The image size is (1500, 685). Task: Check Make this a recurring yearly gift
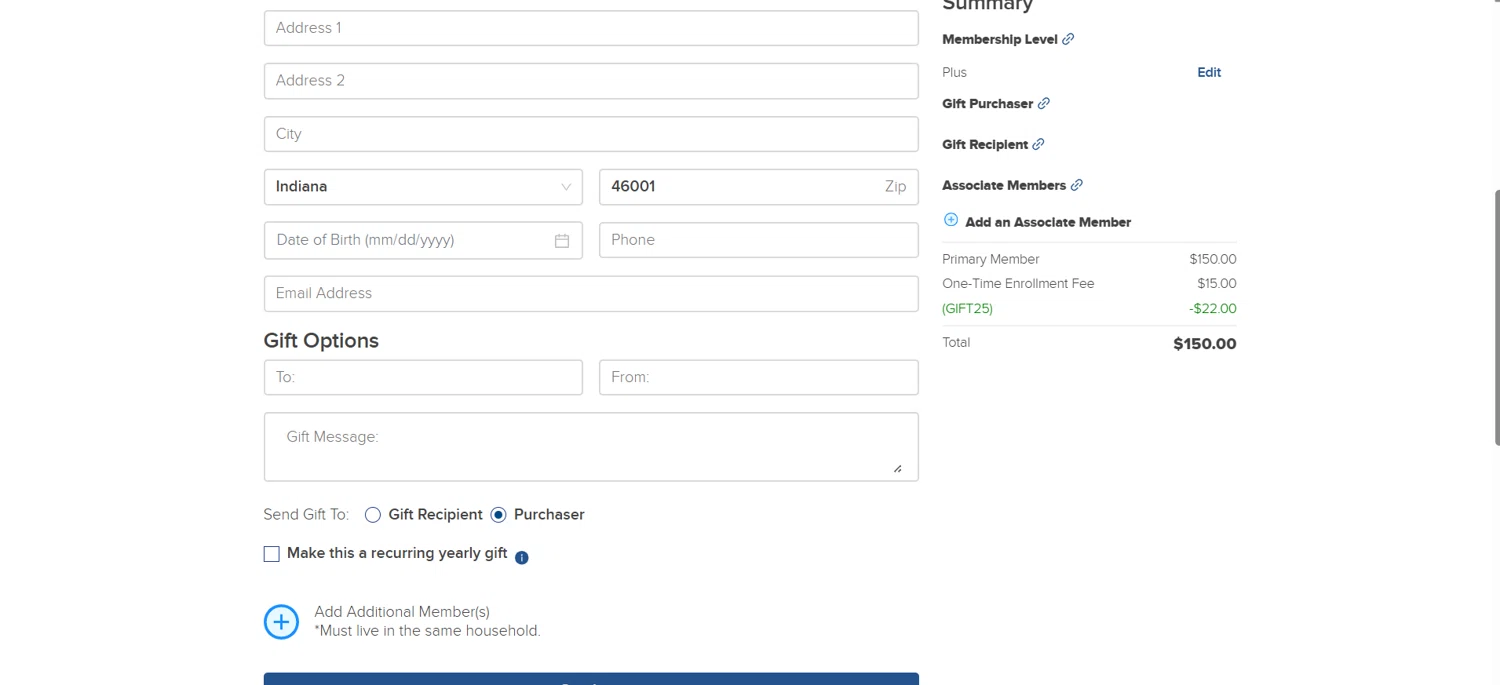point(272,554)
